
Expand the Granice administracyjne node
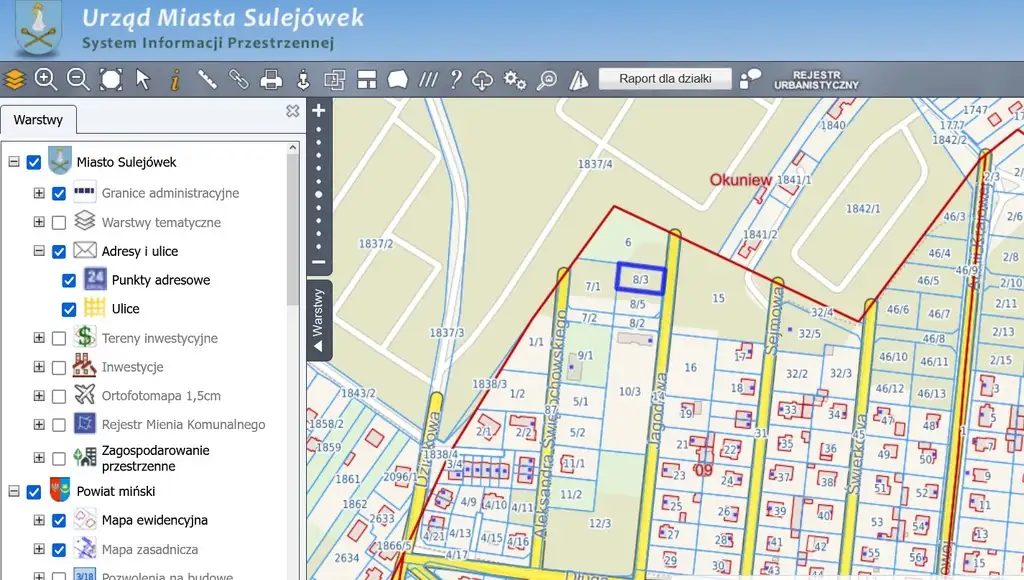coord(39,193)
